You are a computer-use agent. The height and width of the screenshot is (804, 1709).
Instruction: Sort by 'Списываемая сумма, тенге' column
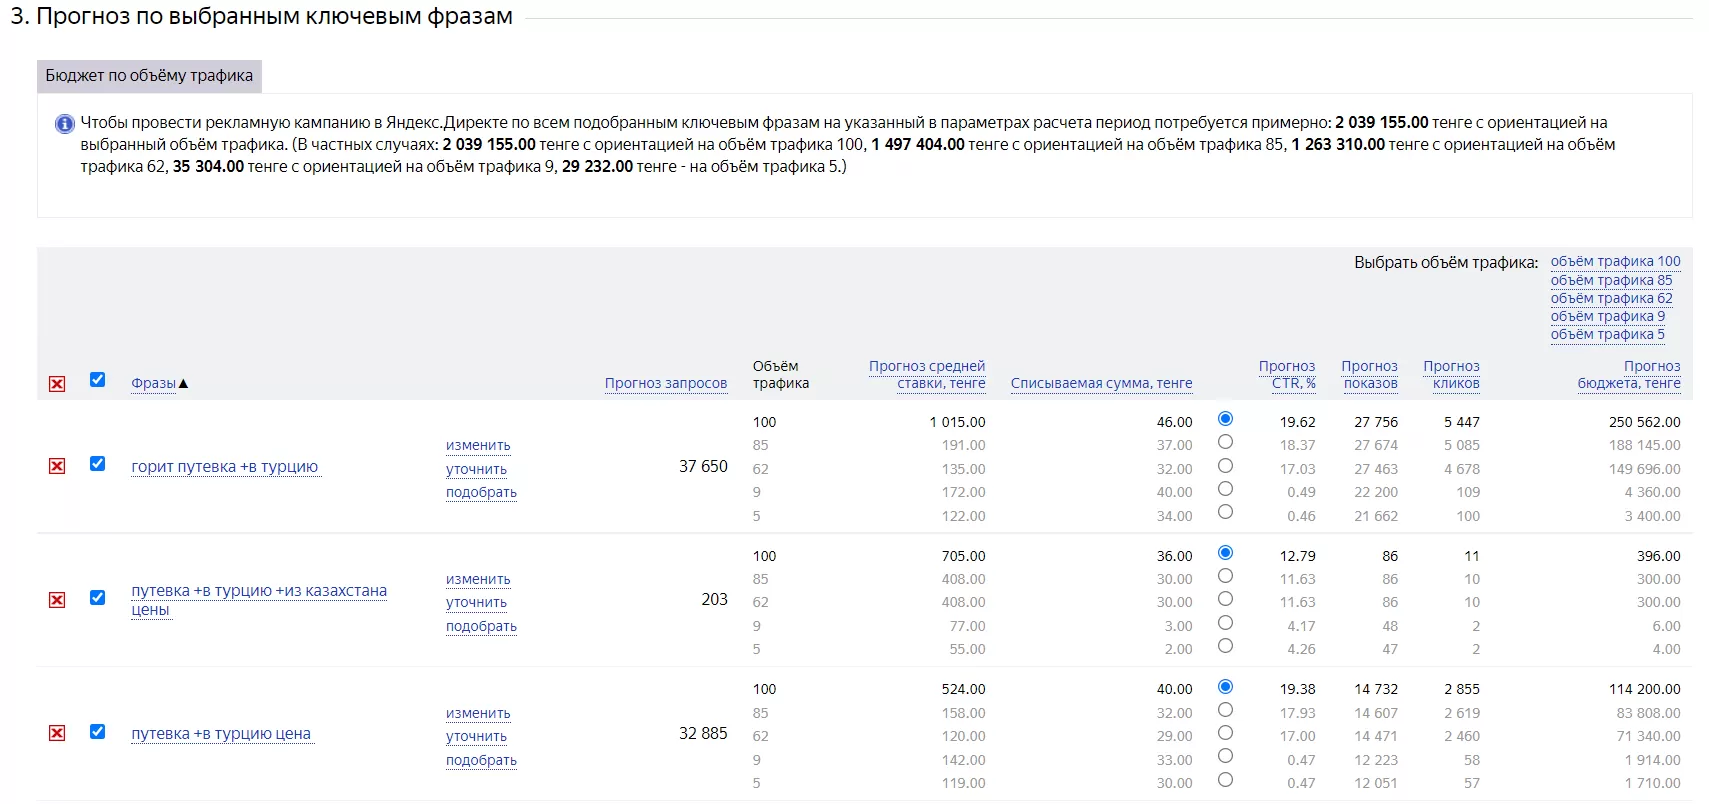(1101, 384)
